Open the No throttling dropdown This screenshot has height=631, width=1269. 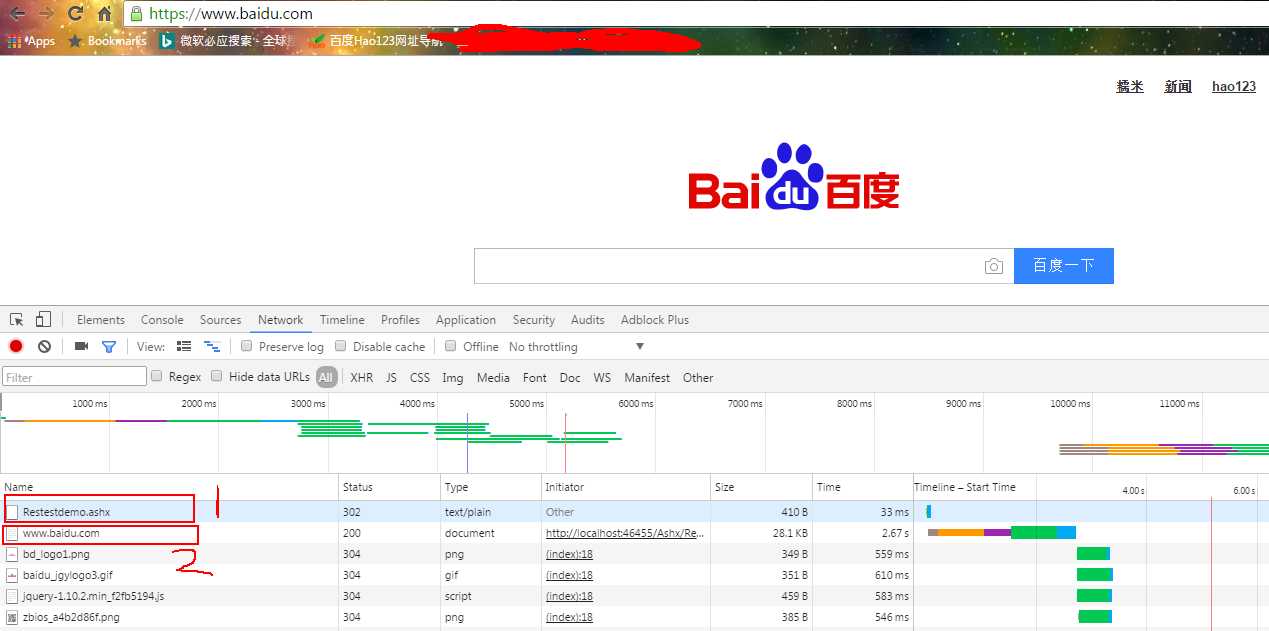pos(577,347)
